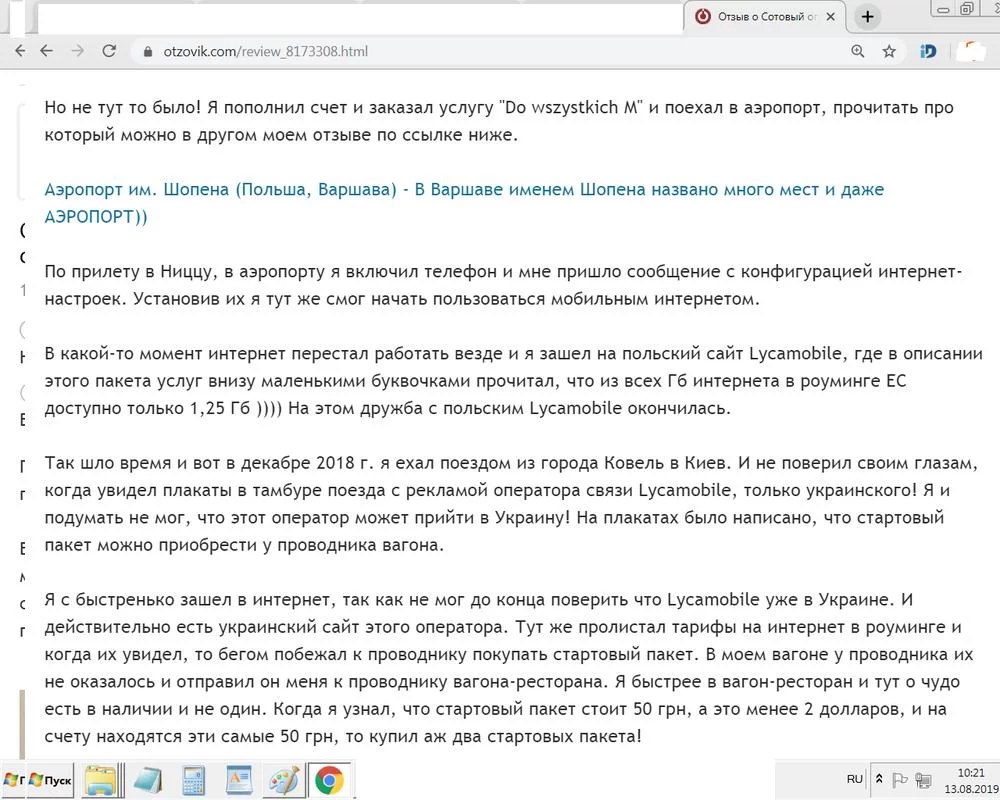
Task: Click the text "Я с быстренько зашел в интернет"
Action: 188,600
